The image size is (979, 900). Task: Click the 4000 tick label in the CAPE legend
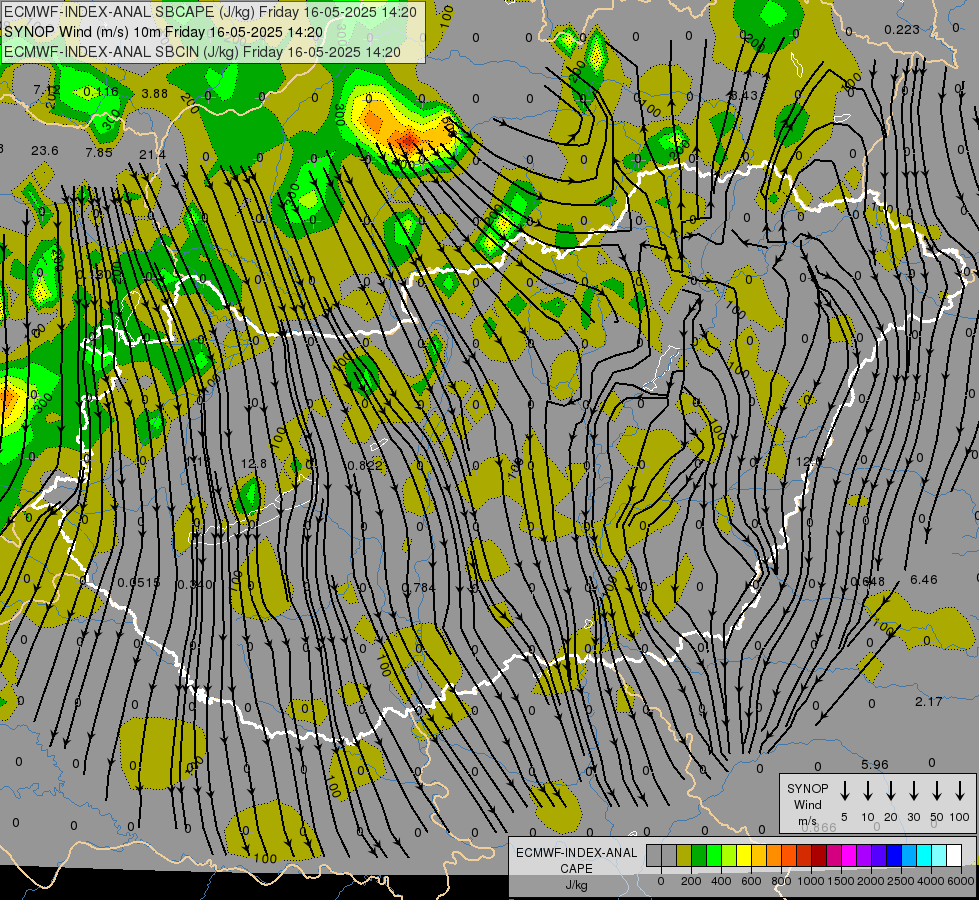coord(931,881)
